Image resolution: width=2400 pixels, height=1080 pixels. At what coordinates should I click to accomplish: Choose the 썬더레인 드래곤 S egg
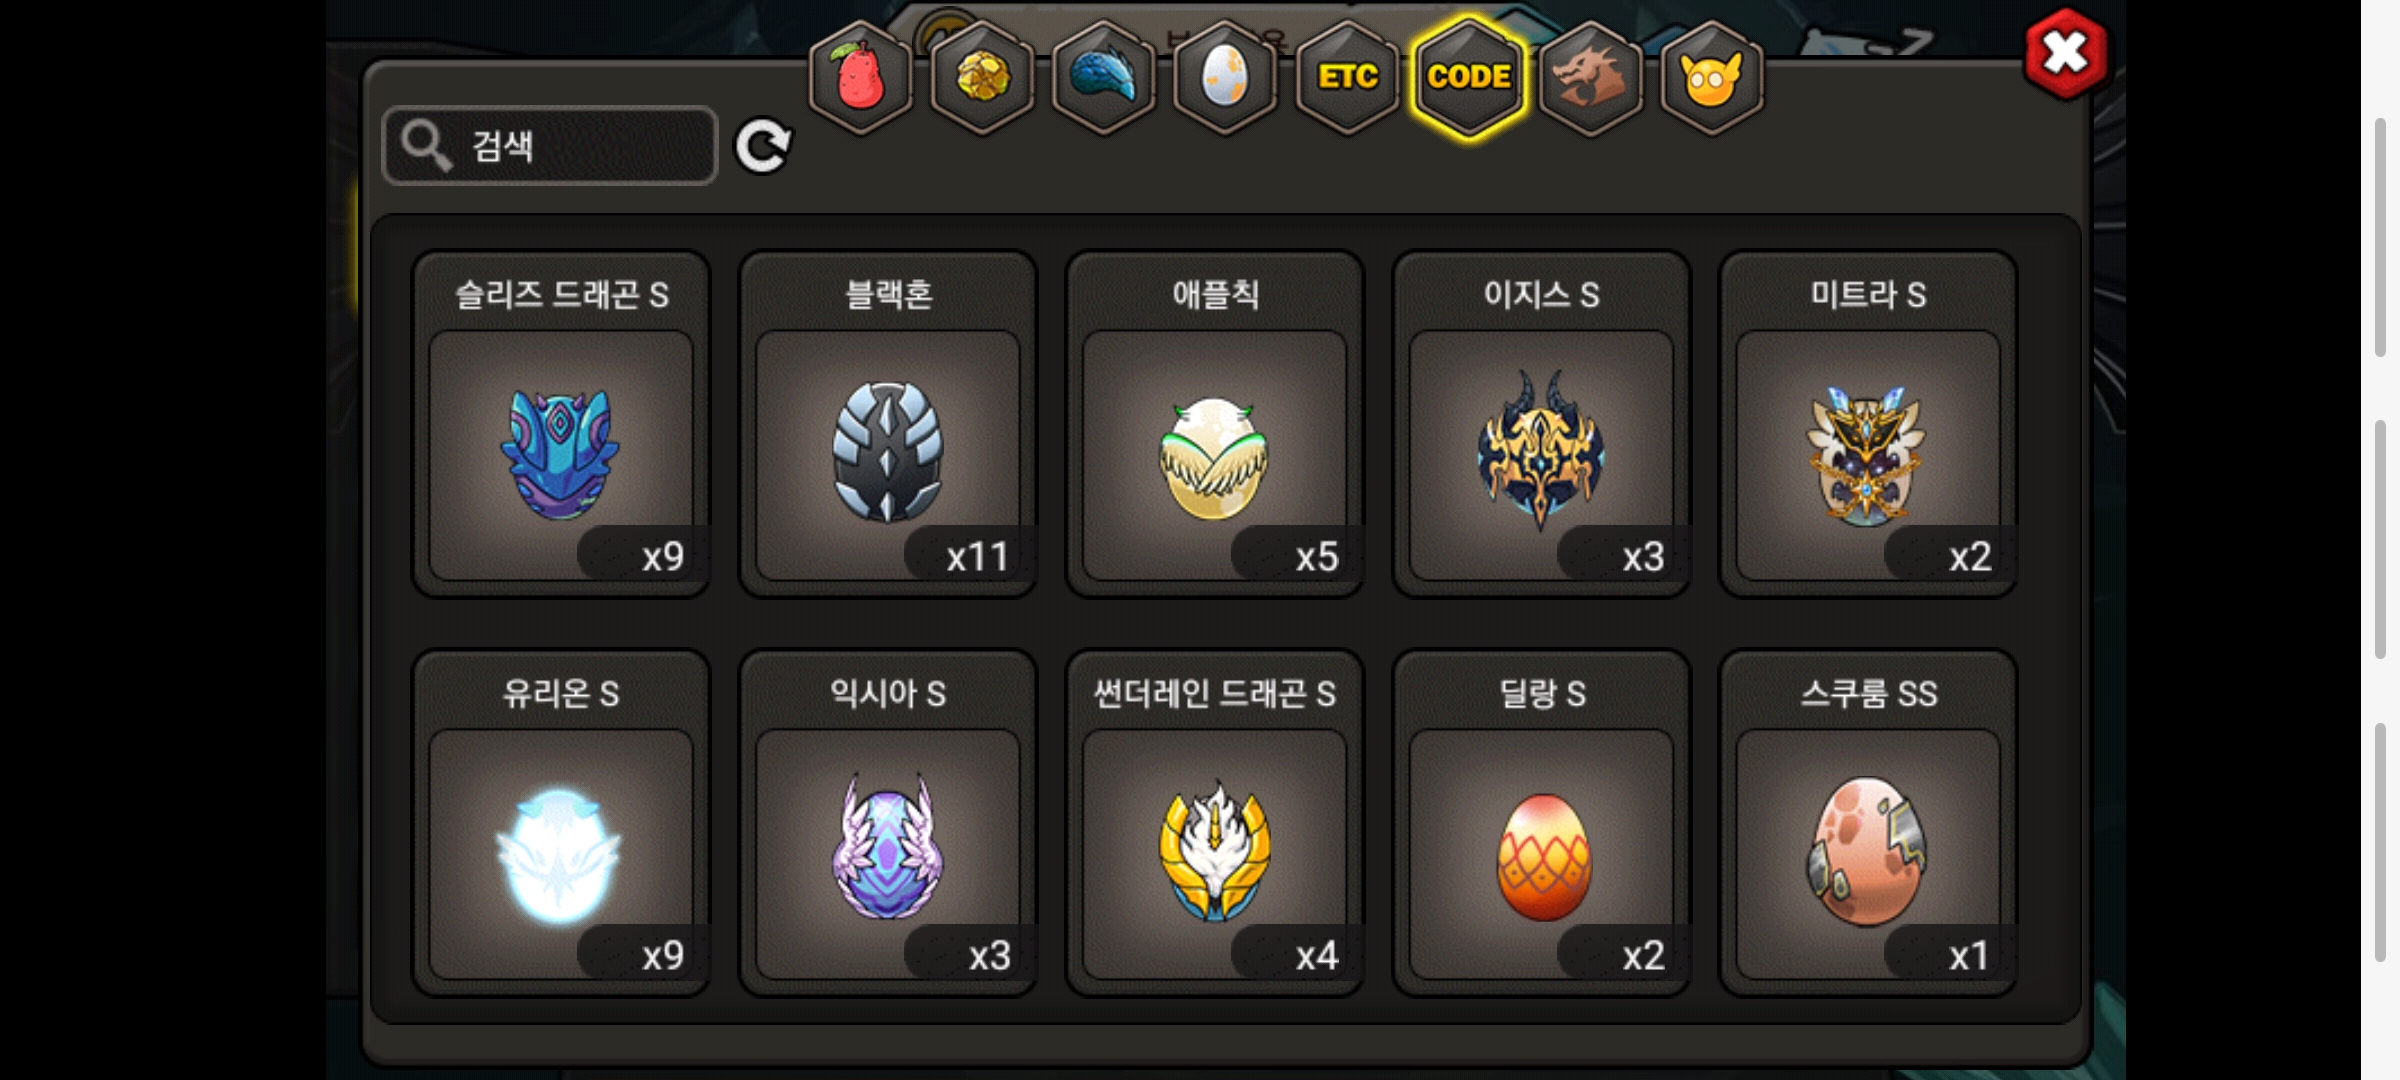(1215, 823)
